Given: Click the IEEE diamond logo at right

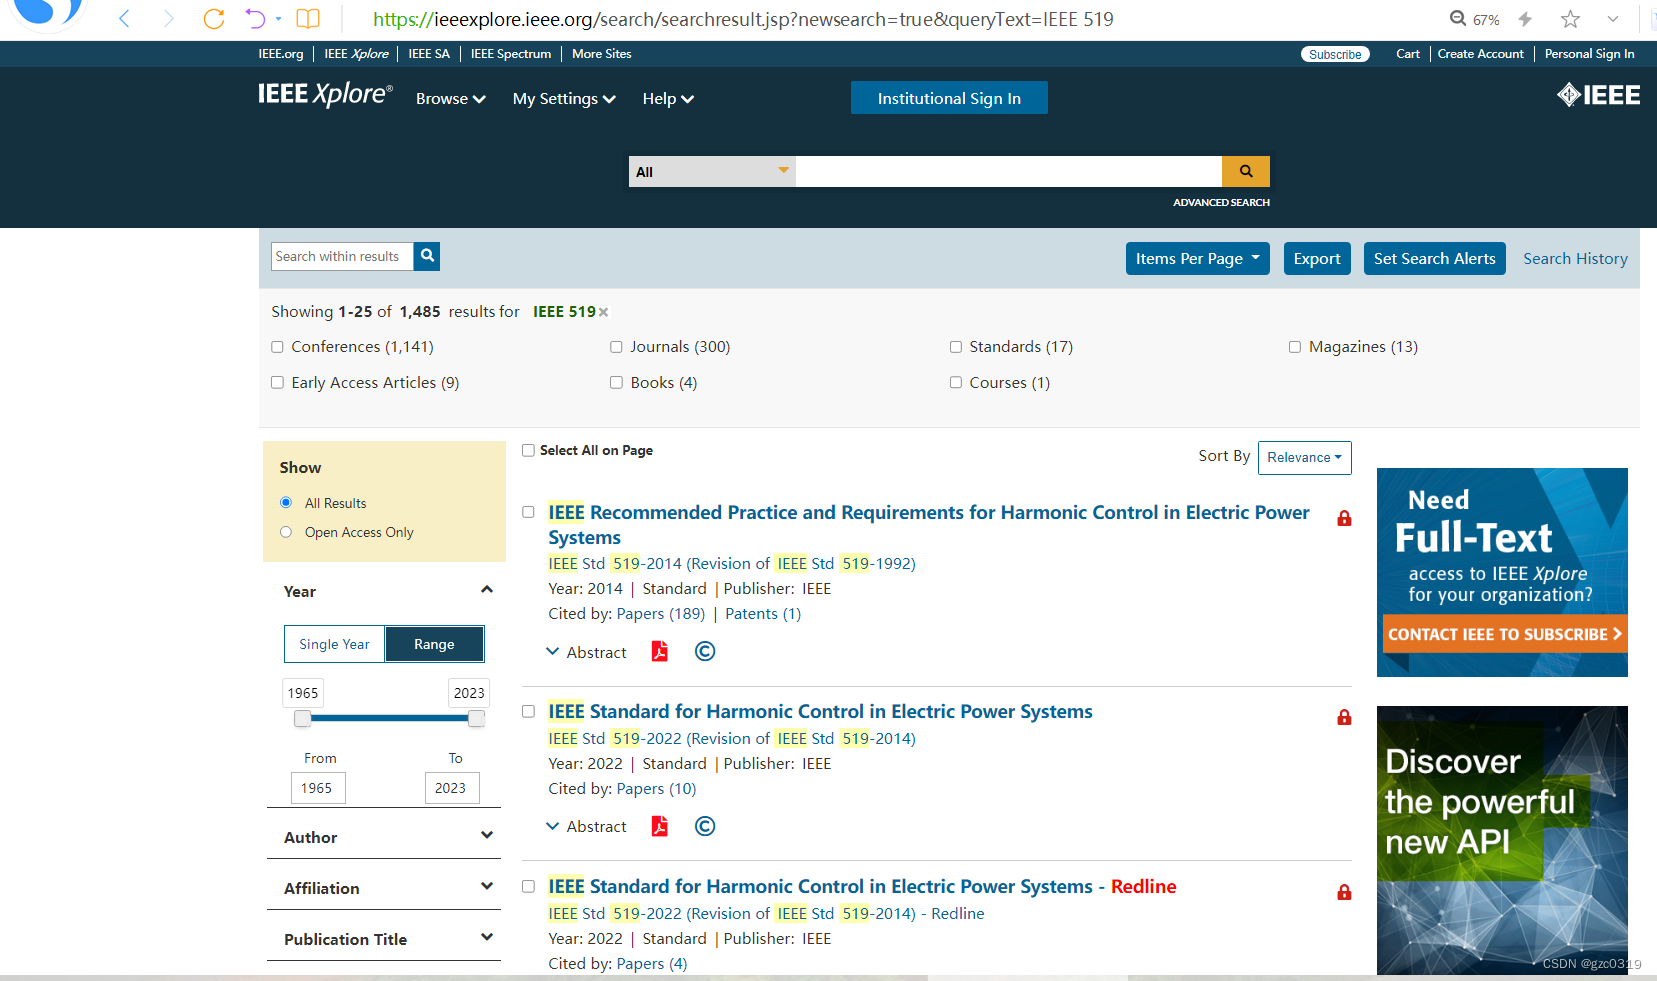Looking at the screenshot, I should tap(1598, 95).
